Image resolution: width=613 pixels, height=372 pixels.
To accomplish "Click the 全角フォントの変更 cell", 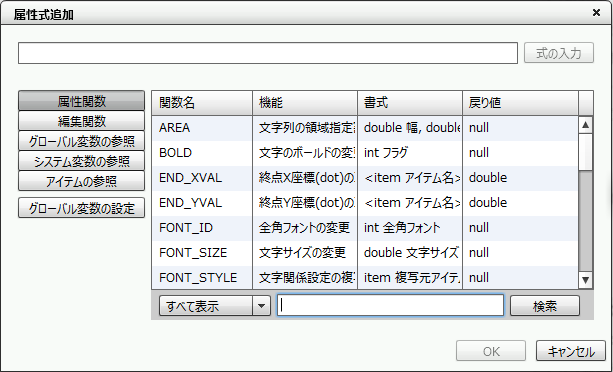I will point(305,228).
